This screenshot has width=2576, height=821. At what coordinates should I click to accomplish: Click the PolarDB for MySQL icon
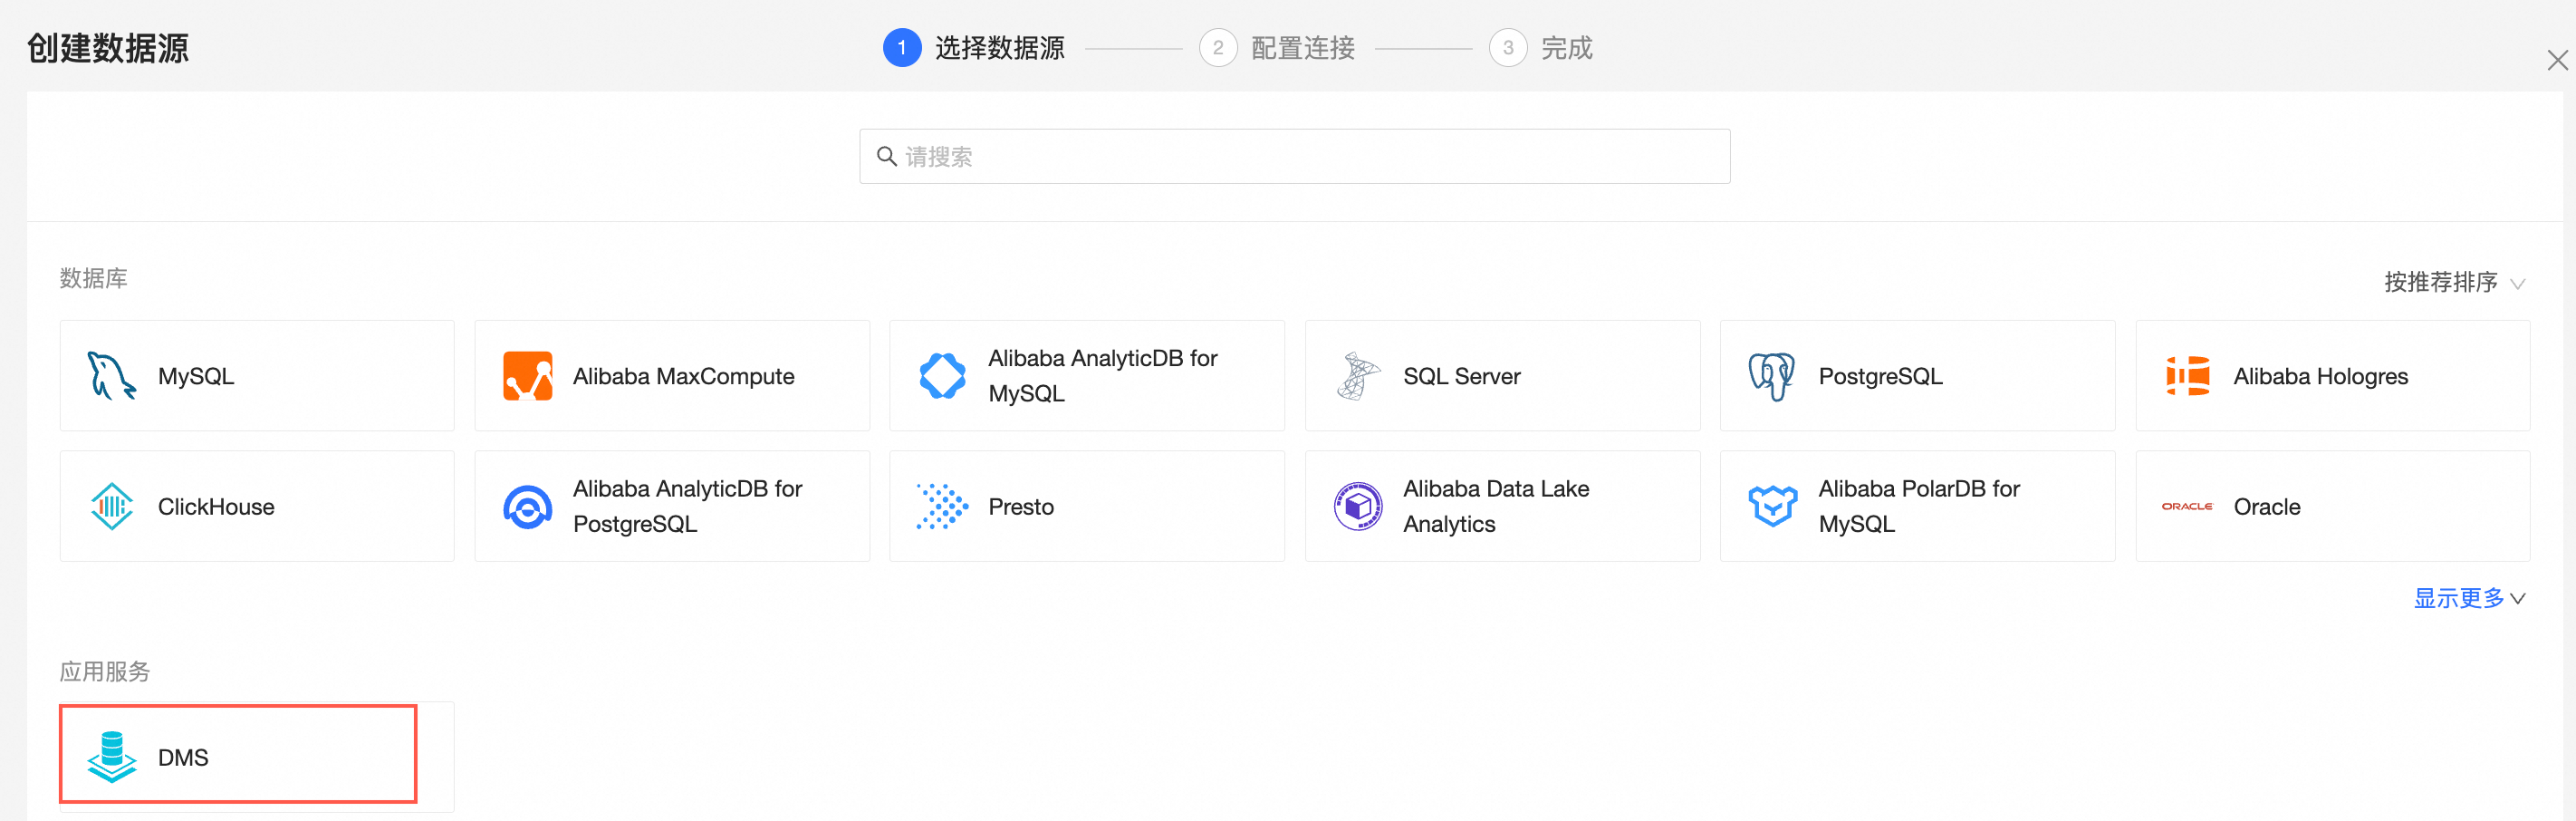(1772, 506)
